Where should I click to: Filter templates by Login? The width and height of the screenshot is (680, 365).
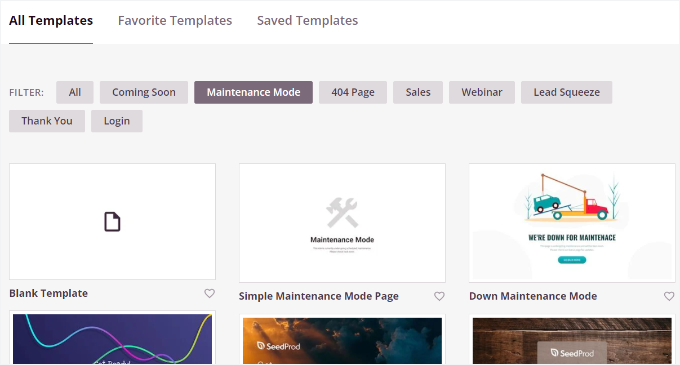pyautogui.click(x=117, y=121)
